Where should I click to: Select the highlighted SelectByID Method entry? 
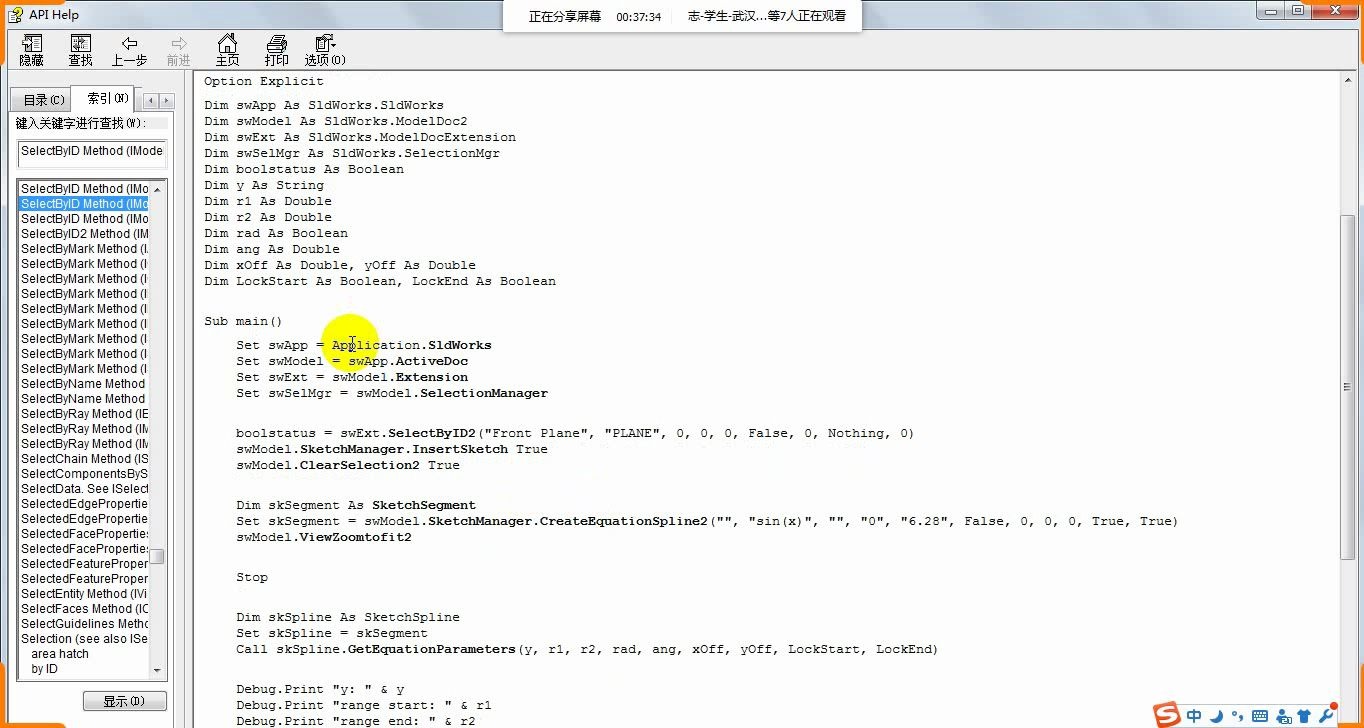(x=85, y=203)
